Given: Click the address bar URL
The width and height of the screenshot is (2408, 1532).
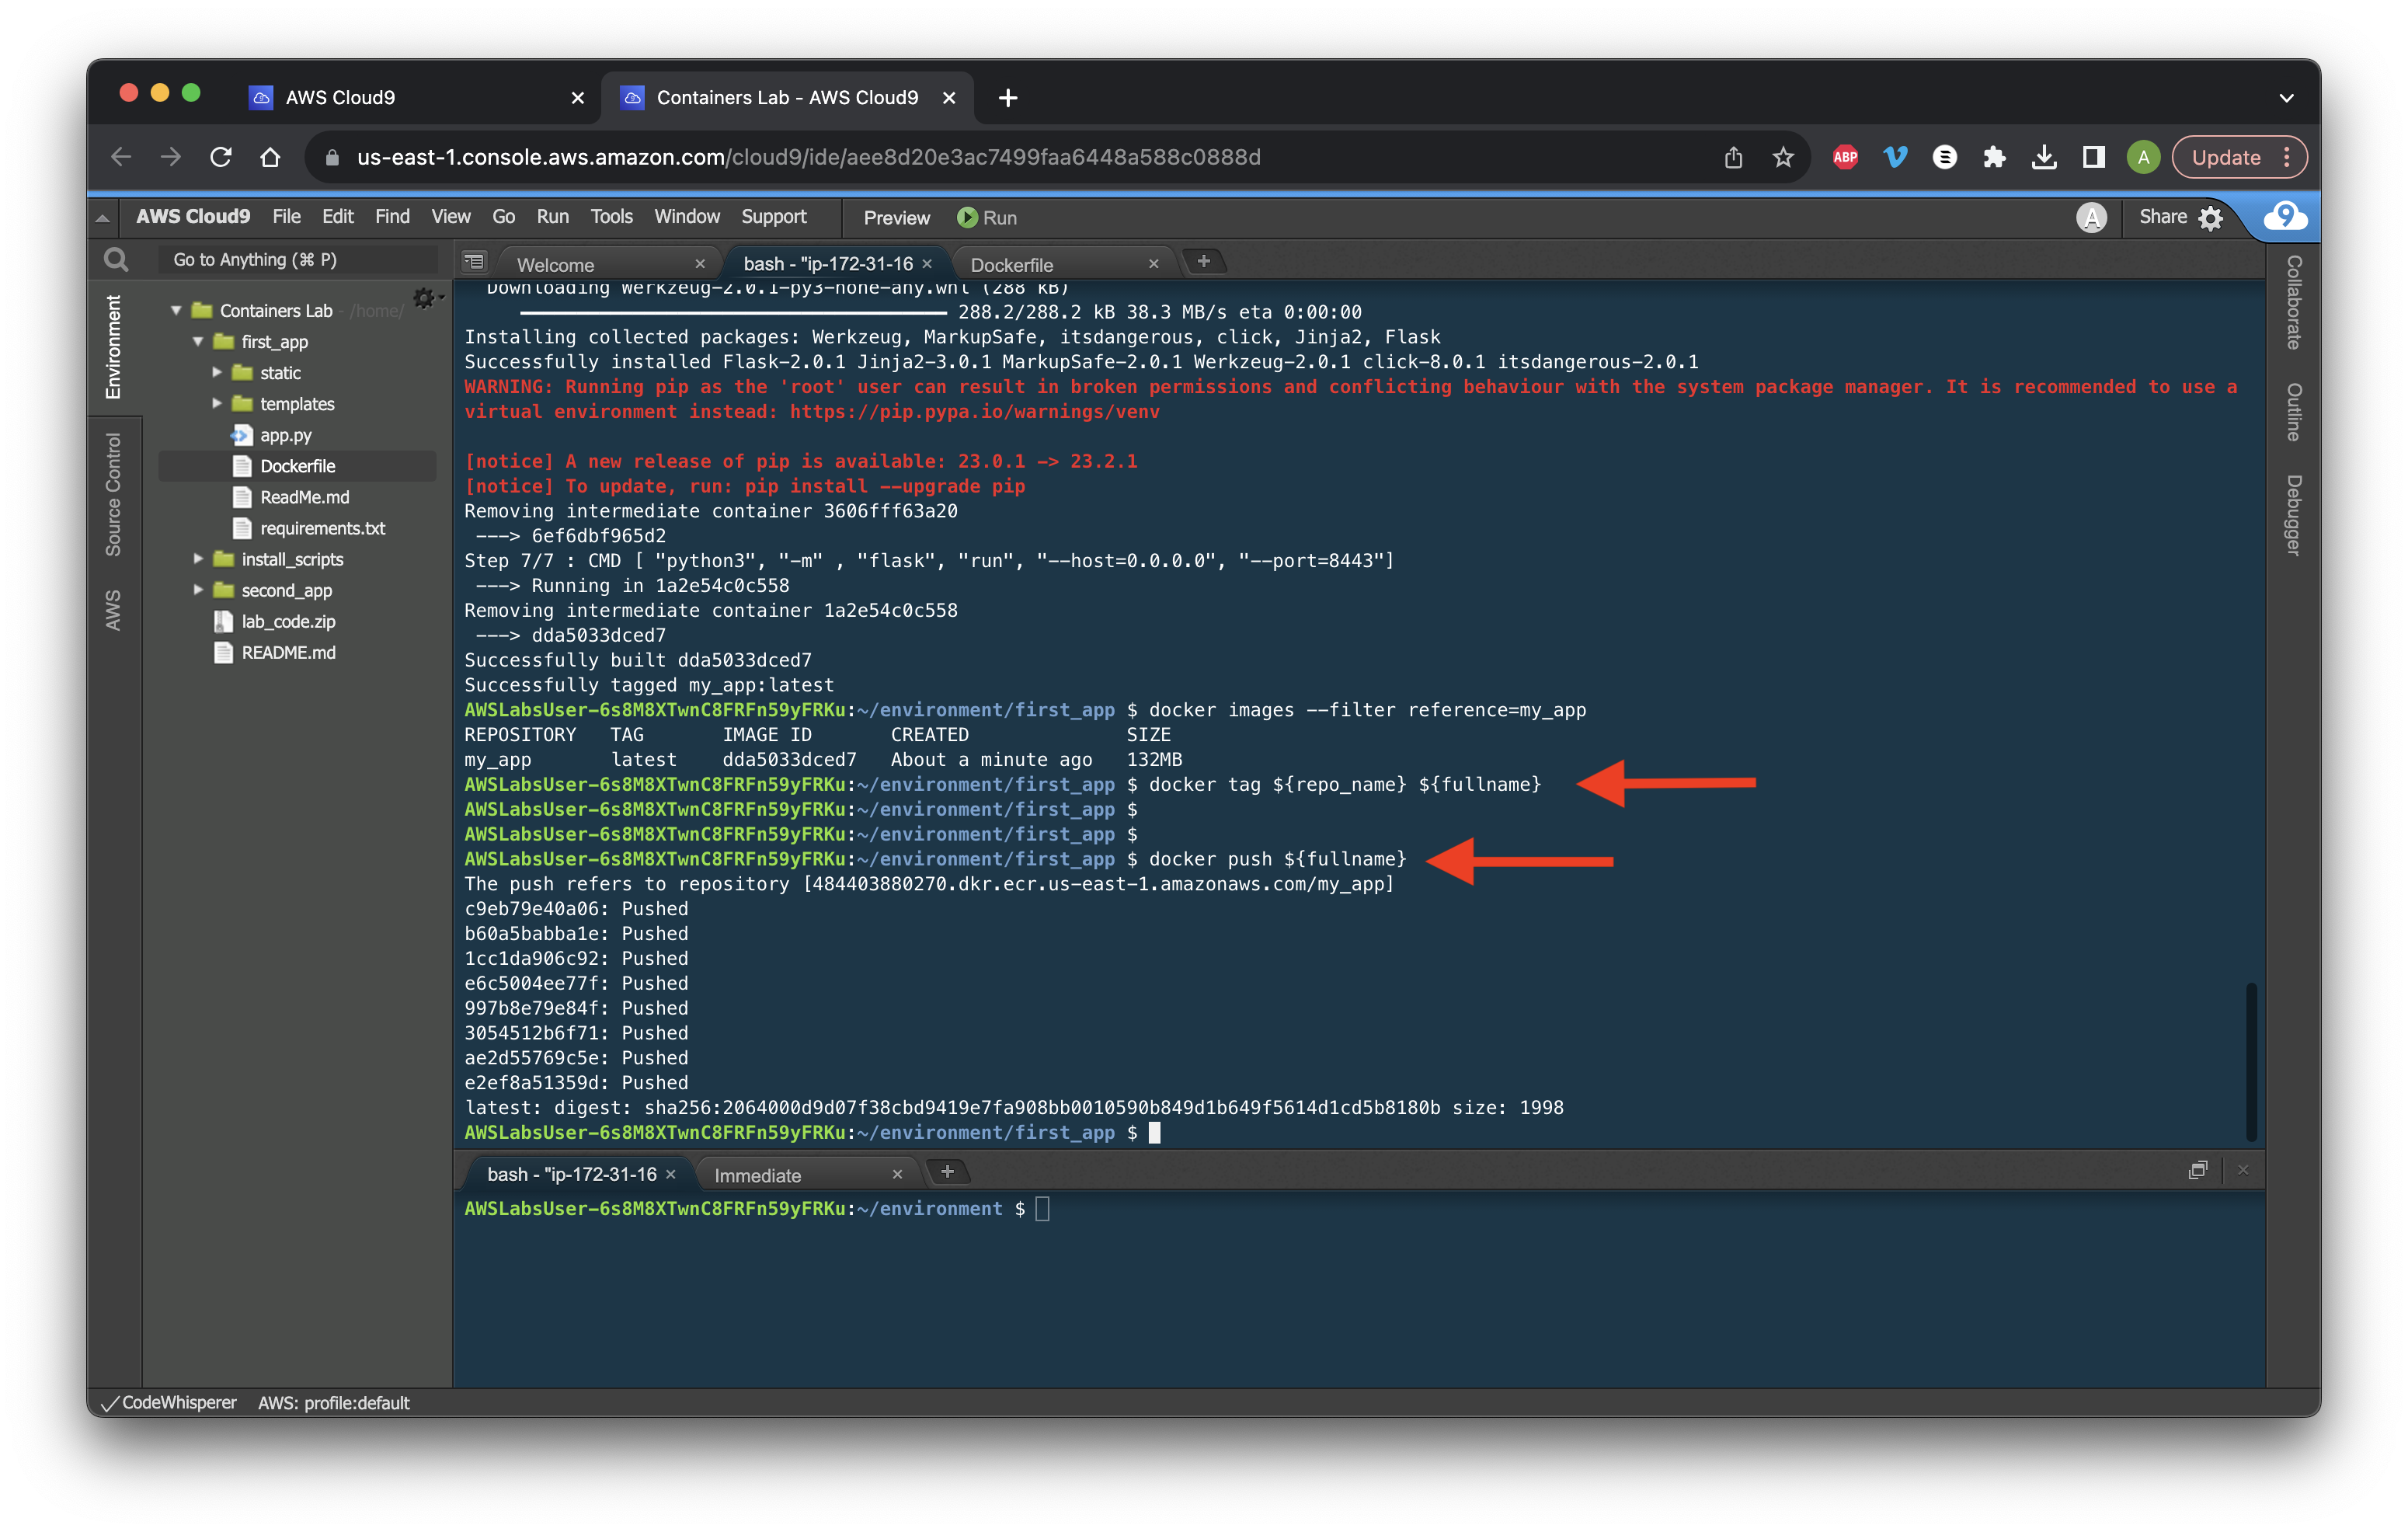Looking at the screenshot, I should pyautogui.click(x=808, y=157).
